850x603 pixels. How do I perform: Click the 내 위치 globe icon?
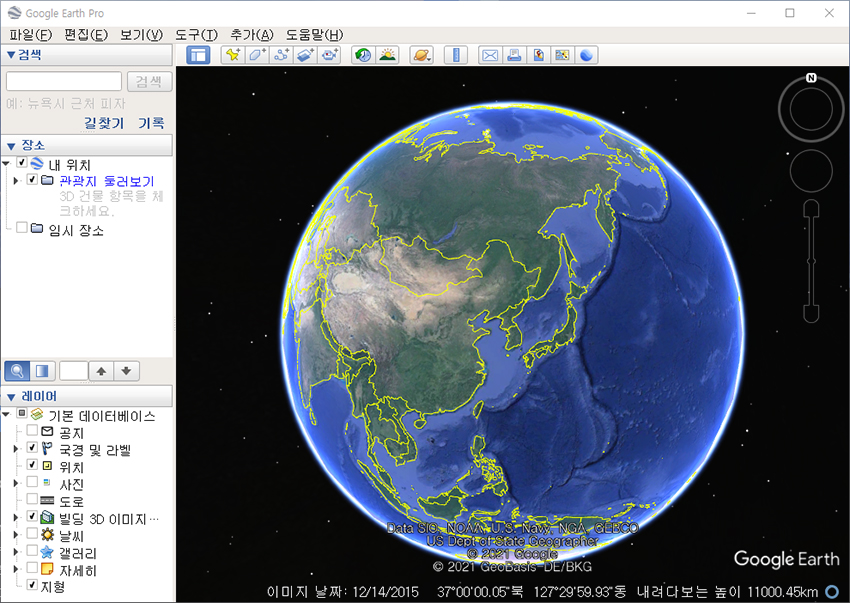[x=37, y=163]
